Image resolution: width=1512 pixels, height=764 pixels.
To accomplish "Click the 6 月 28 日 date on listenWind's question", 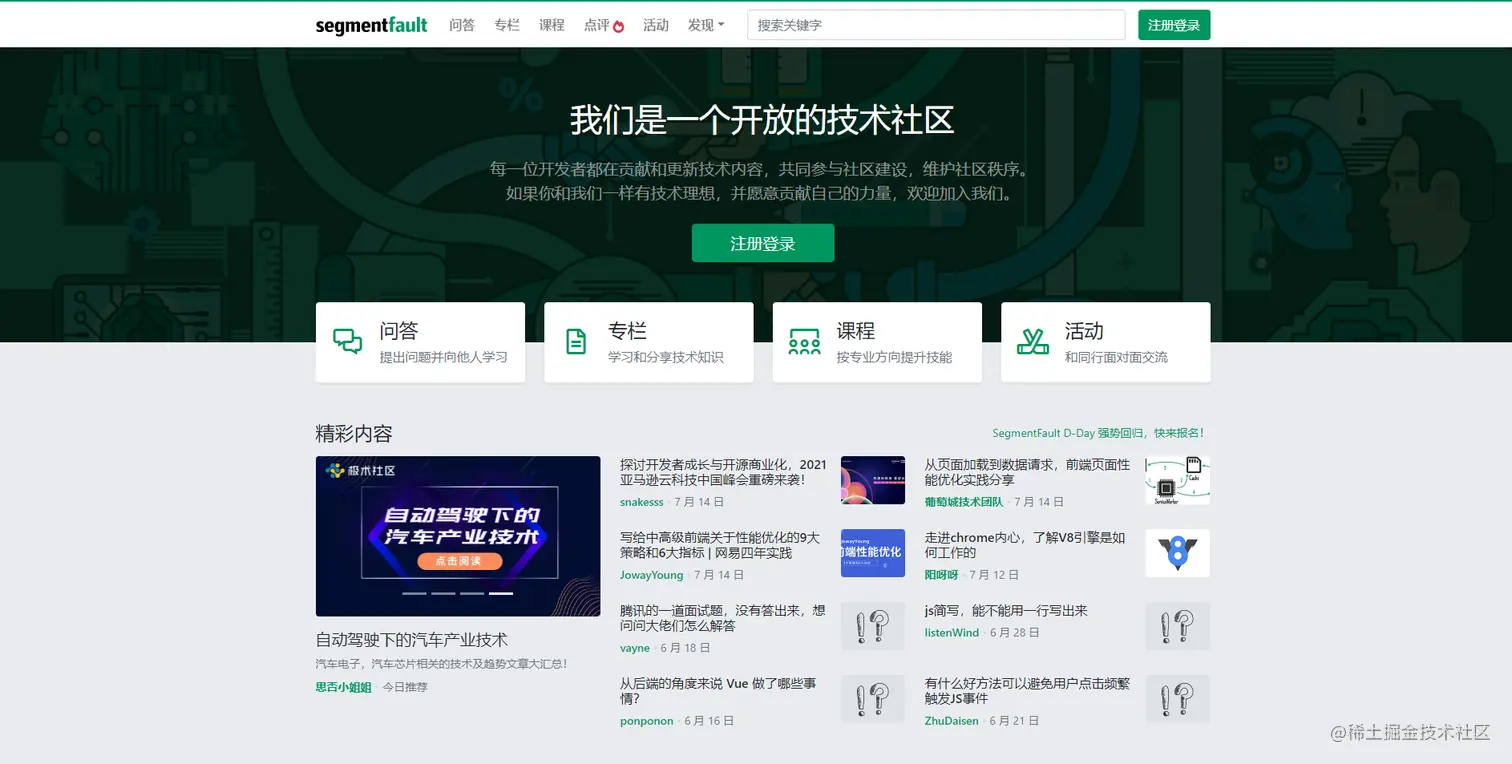I will (1015, 633).
